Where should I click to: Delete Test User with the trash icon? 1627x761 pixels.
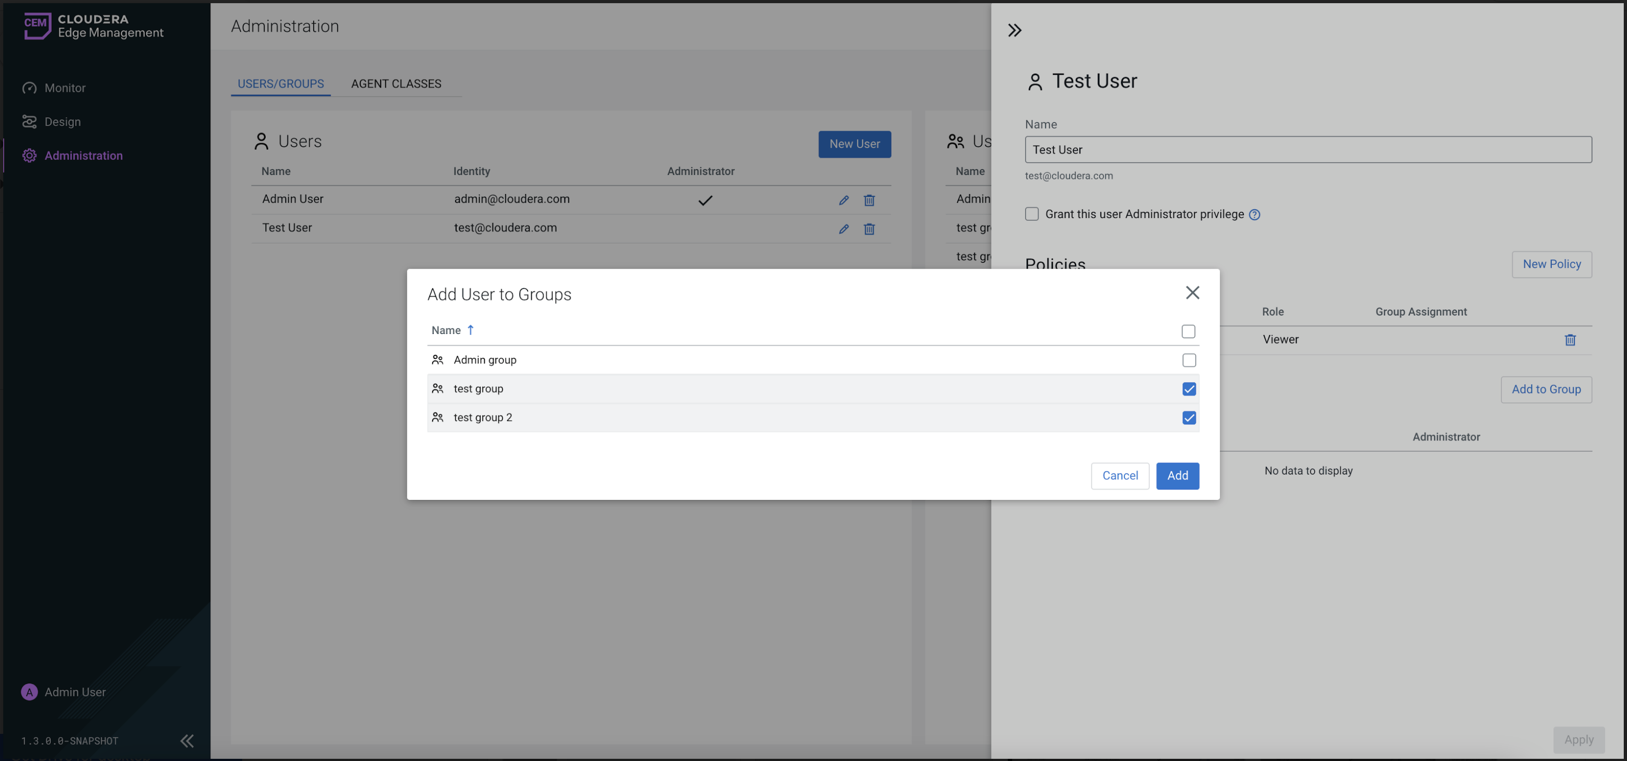click(x=869, y=229)
